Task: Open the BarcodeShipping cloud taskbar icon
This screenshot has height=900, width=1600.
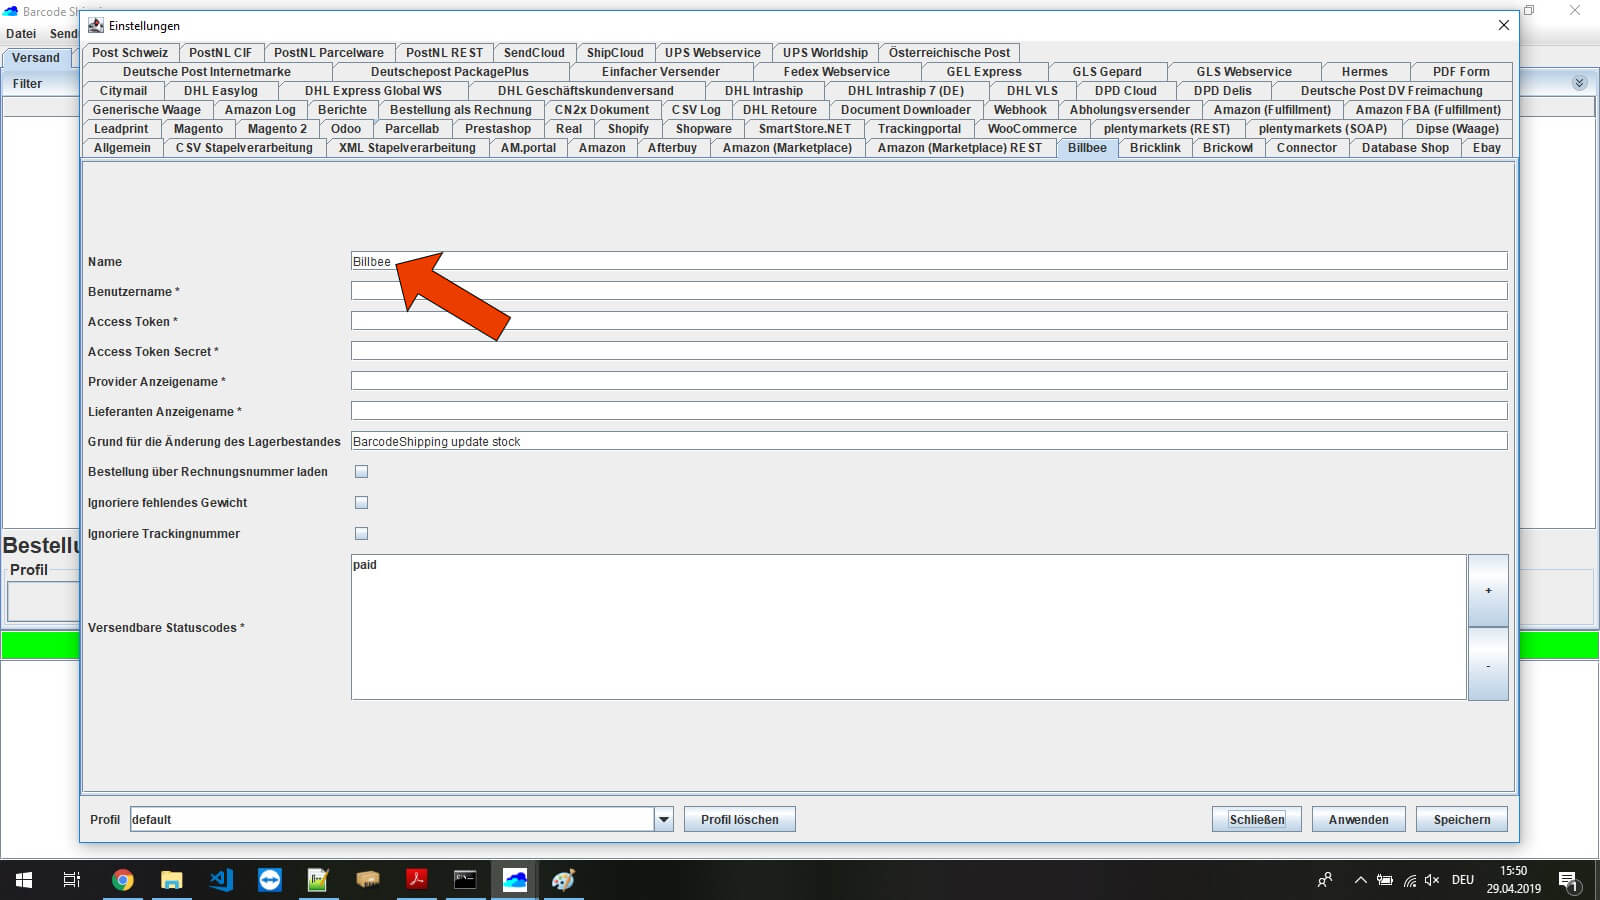Action: pos(514,880)
